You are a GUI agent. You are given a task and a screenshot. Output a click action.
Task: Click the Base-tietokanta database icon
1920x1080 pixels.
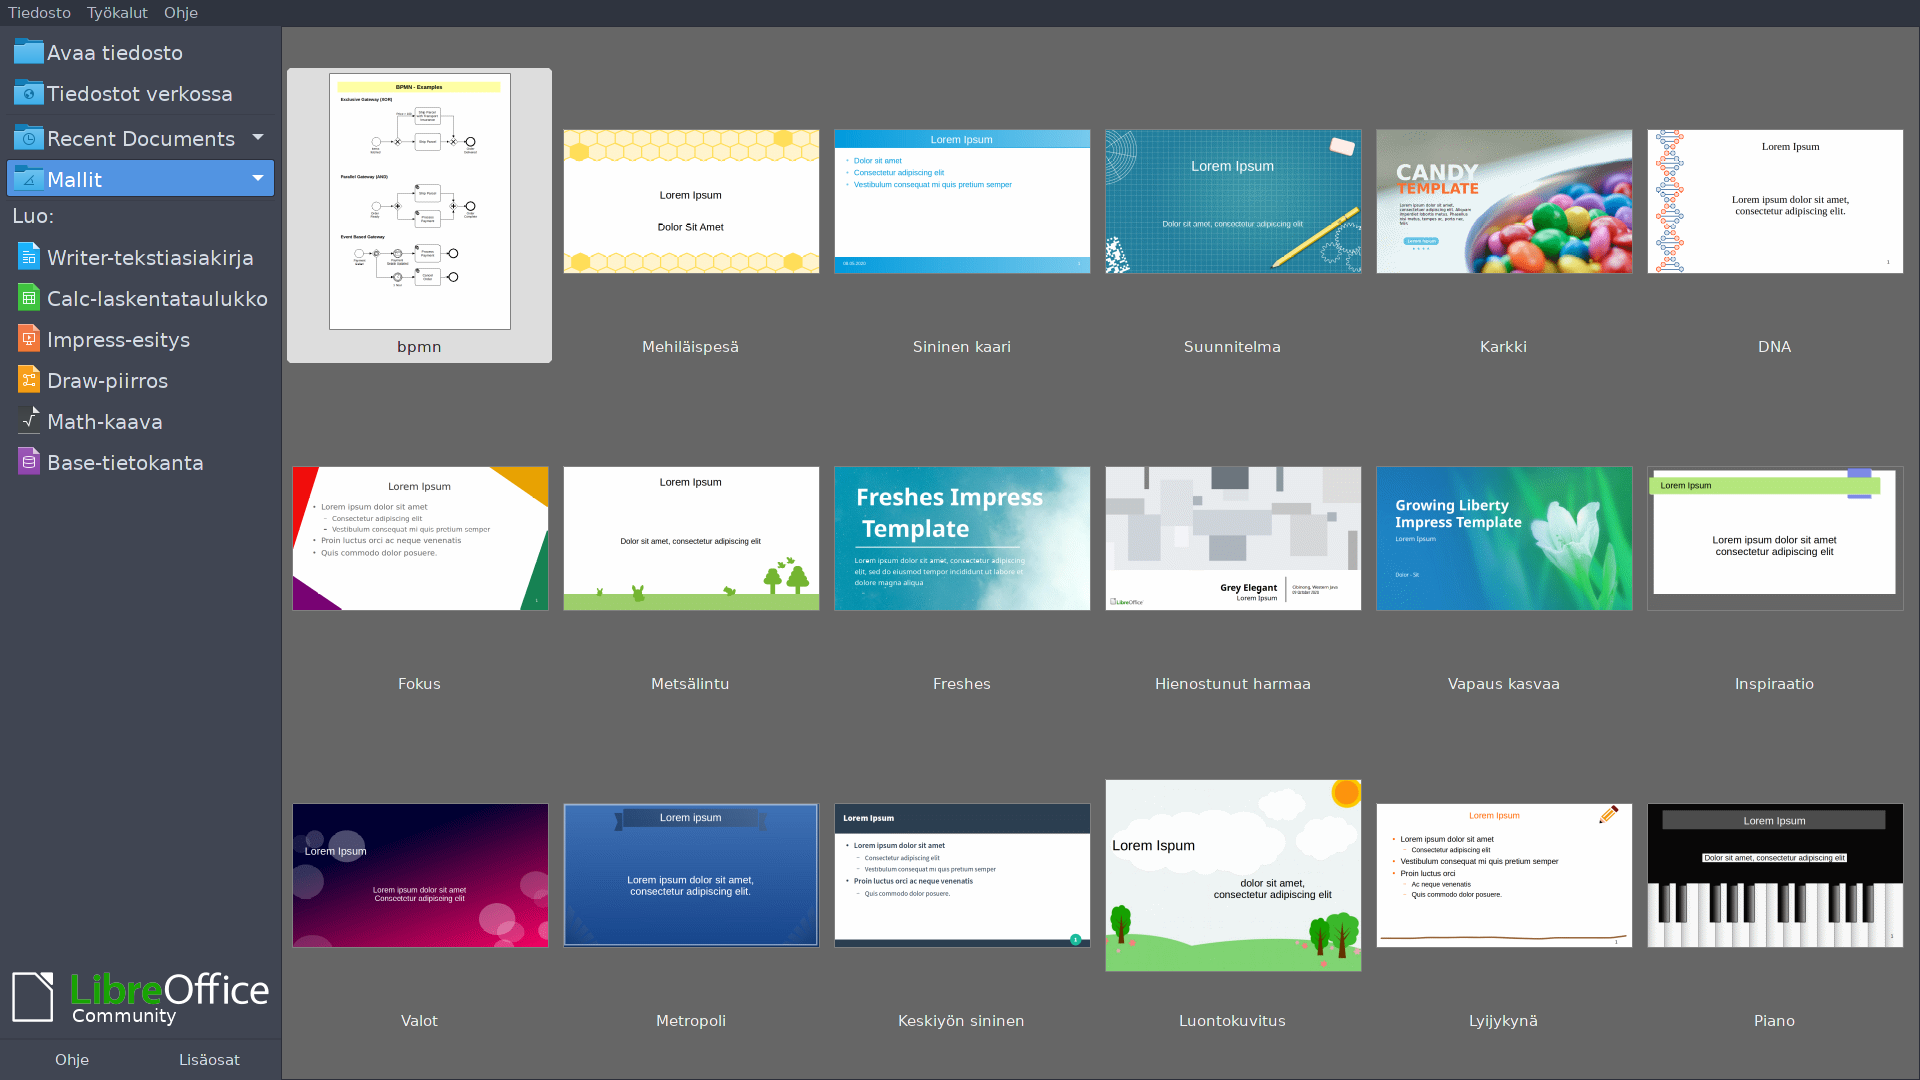29,462
